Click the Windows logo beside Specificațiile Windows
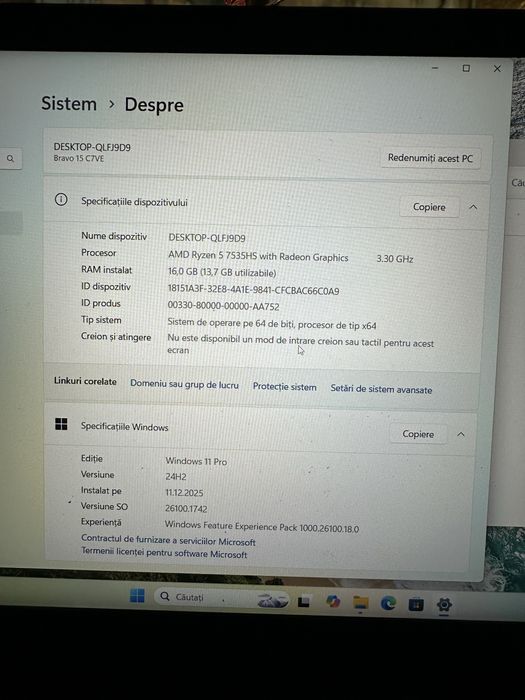The image size is (525, 700). click(x=61, y=424)
